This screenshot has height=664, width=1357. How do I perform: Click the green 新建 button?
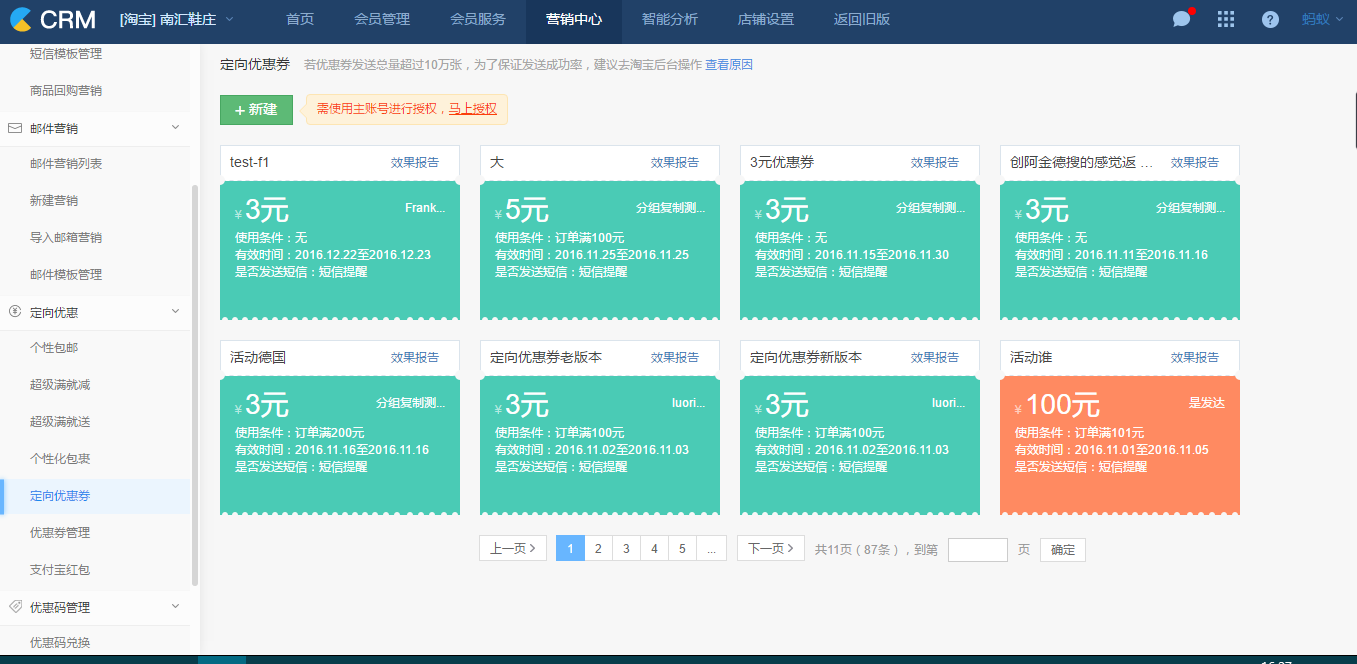click(x=256, y=110)
